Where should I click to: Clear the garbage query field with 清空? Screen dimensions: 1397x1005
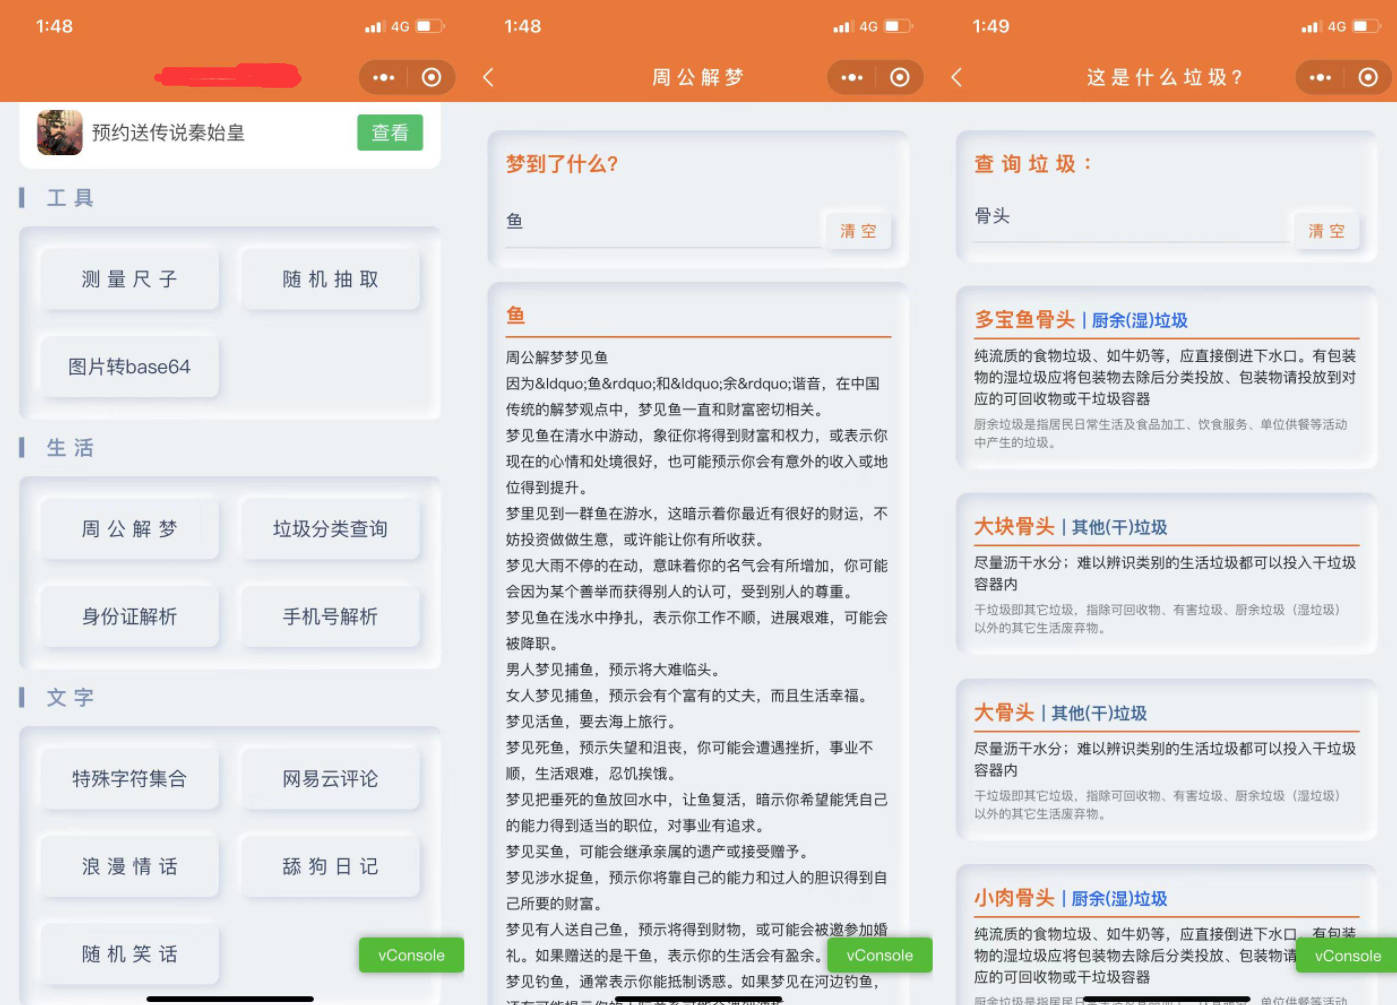point(1326,231)
